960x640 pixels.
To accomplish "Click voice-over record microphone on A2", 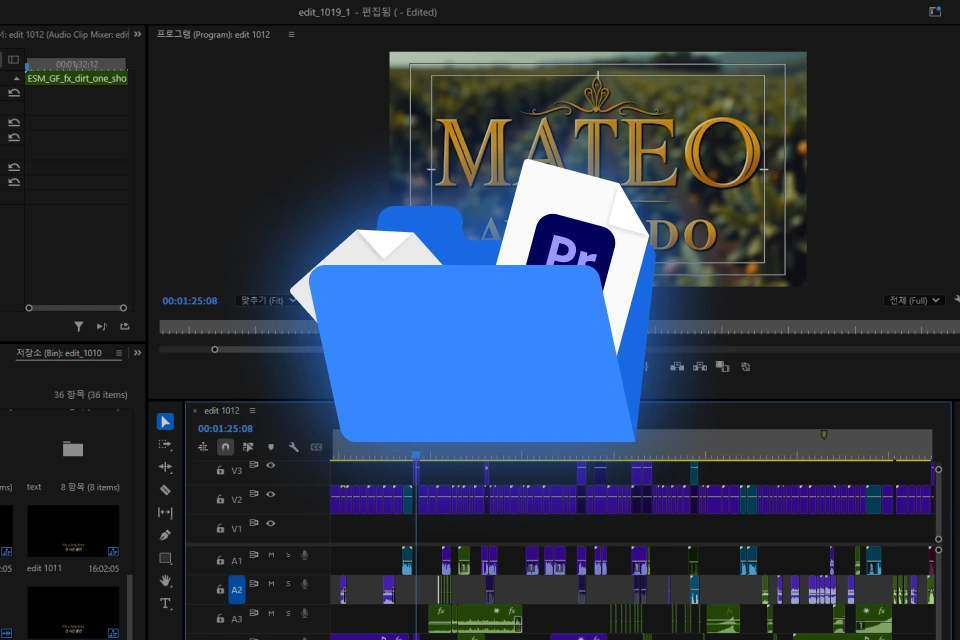I will (304, 584).
